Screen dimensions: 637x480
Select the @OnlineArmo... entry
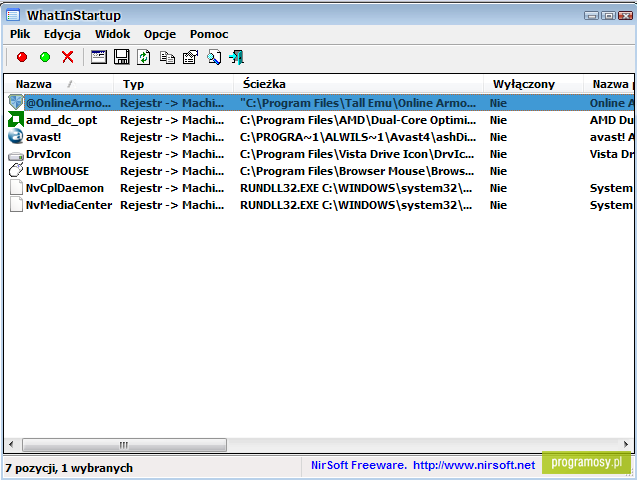68,103
